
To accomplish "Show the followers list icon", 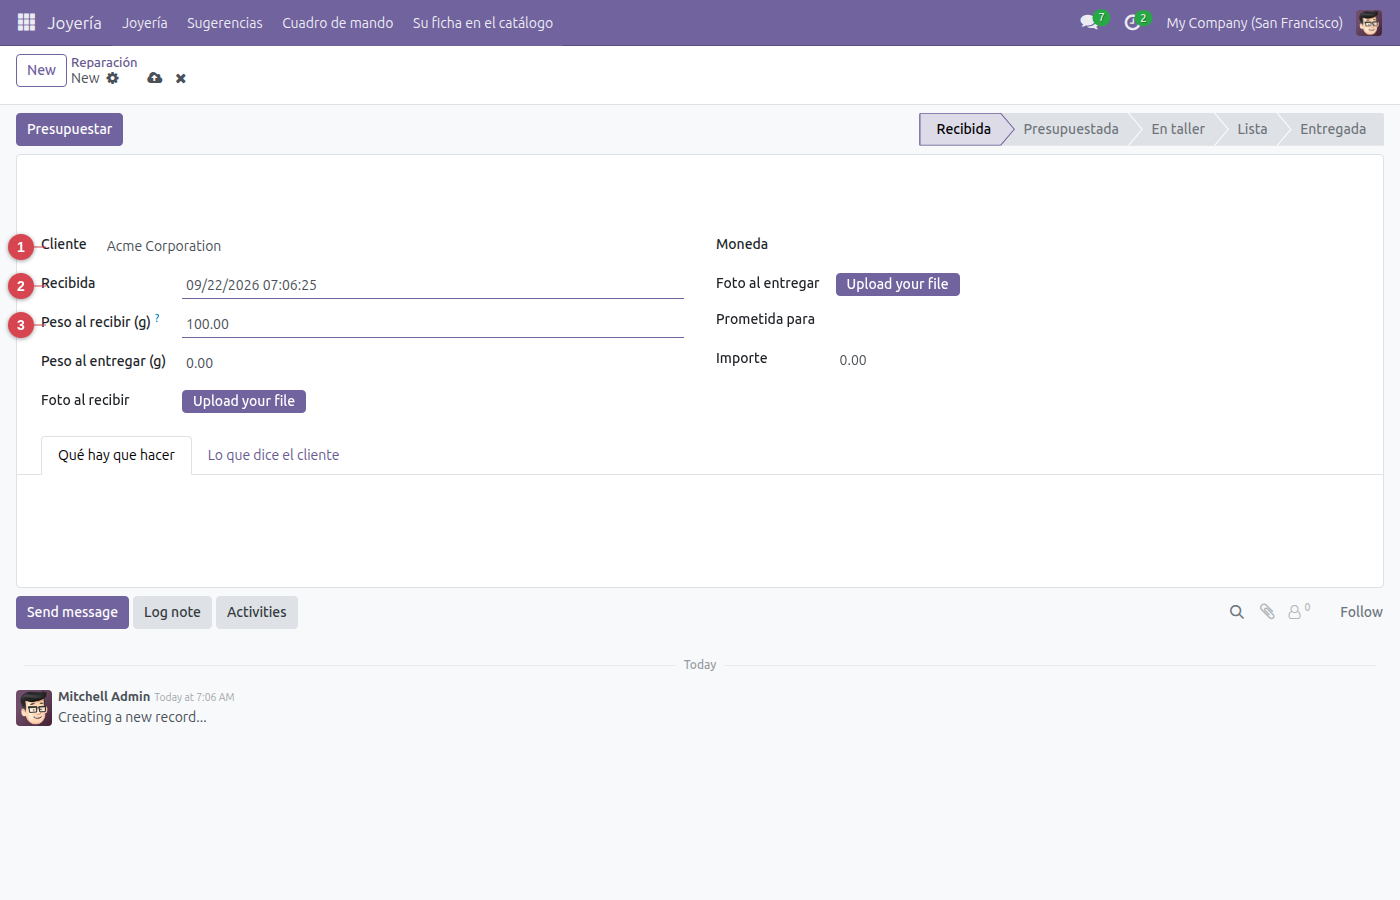I will (1299, 611).
